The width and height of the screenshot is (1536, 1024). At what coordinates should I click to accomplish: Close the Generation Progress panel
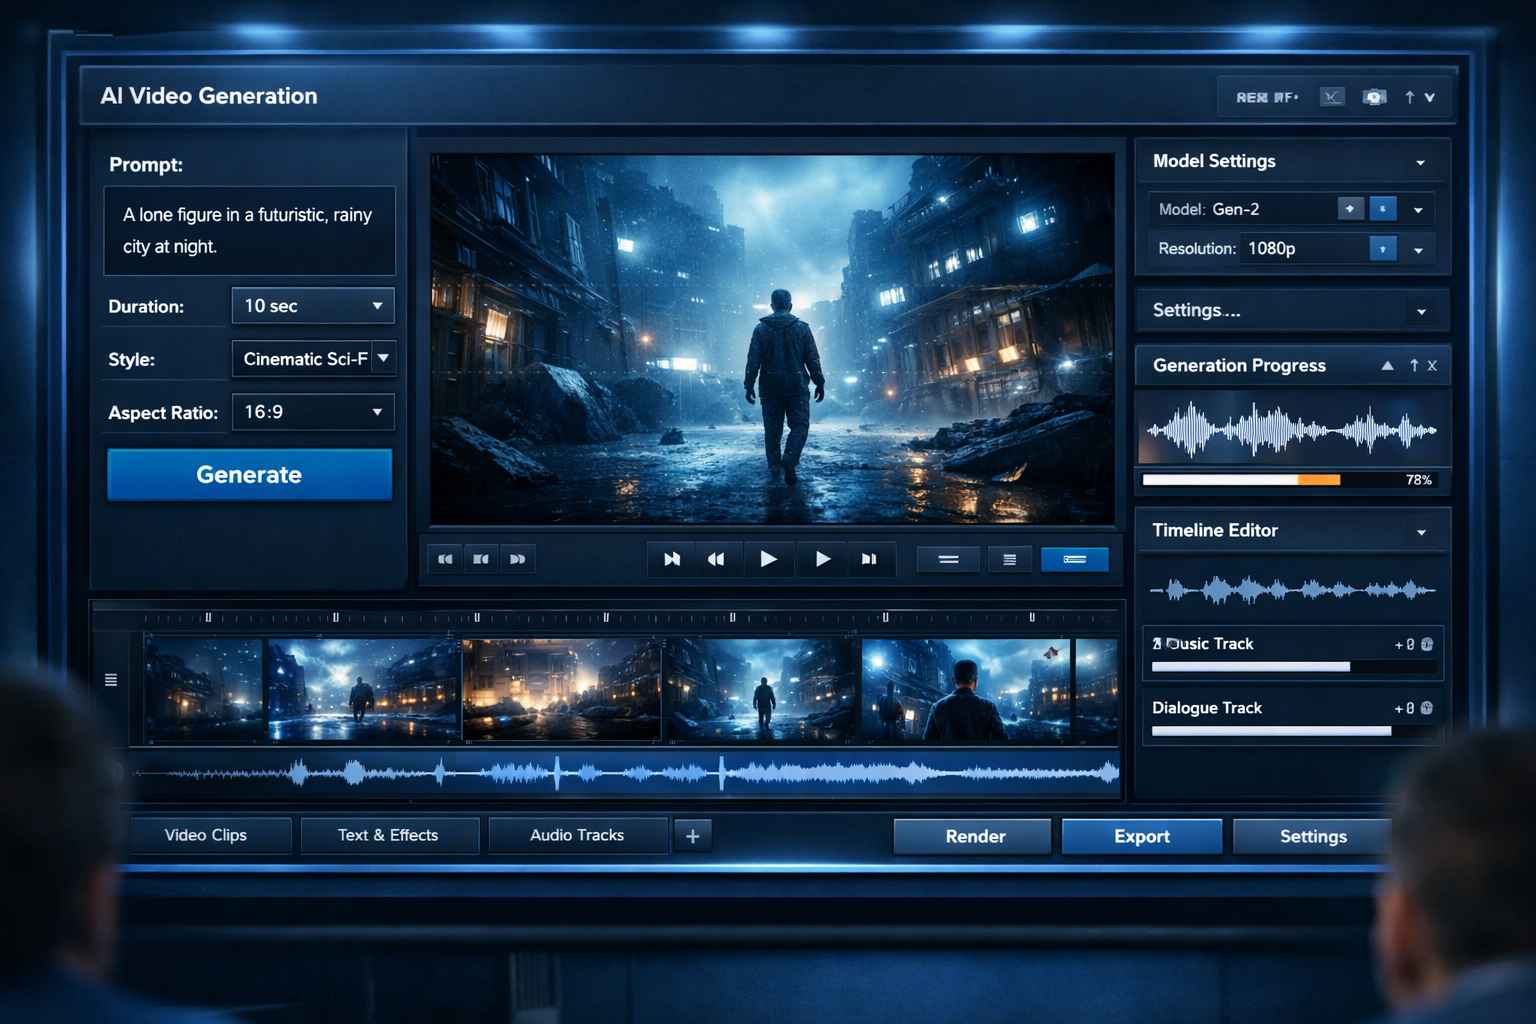tap(1432, 366)
